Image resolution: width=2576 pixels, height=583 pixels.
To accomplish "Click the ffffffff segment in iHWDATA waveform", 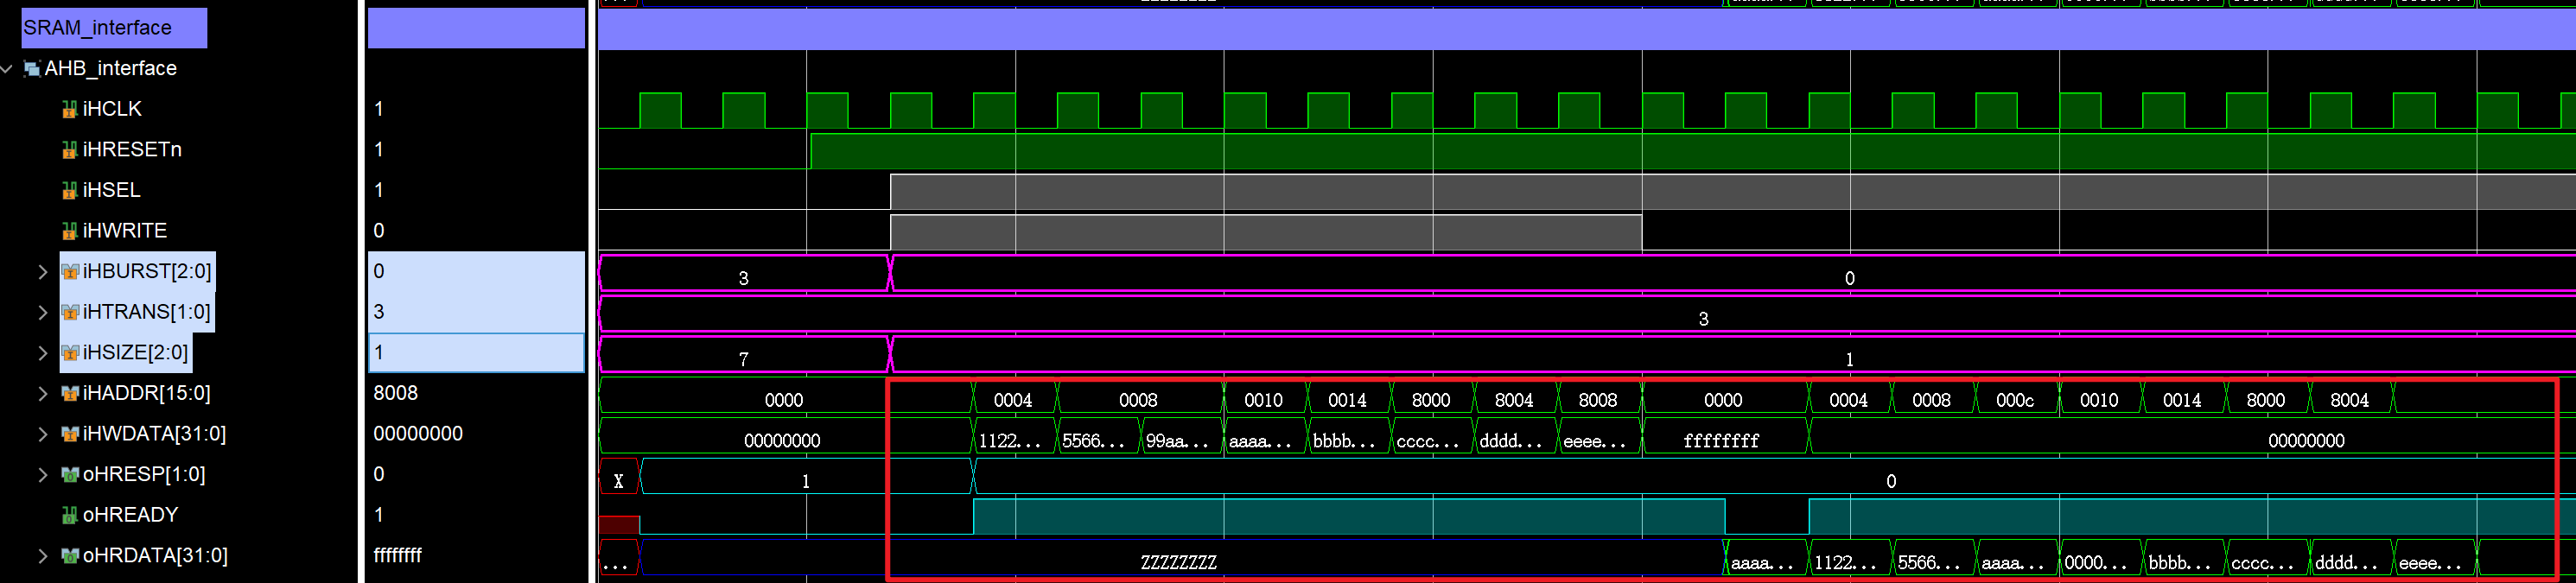I will click(x=1721, y=440).
